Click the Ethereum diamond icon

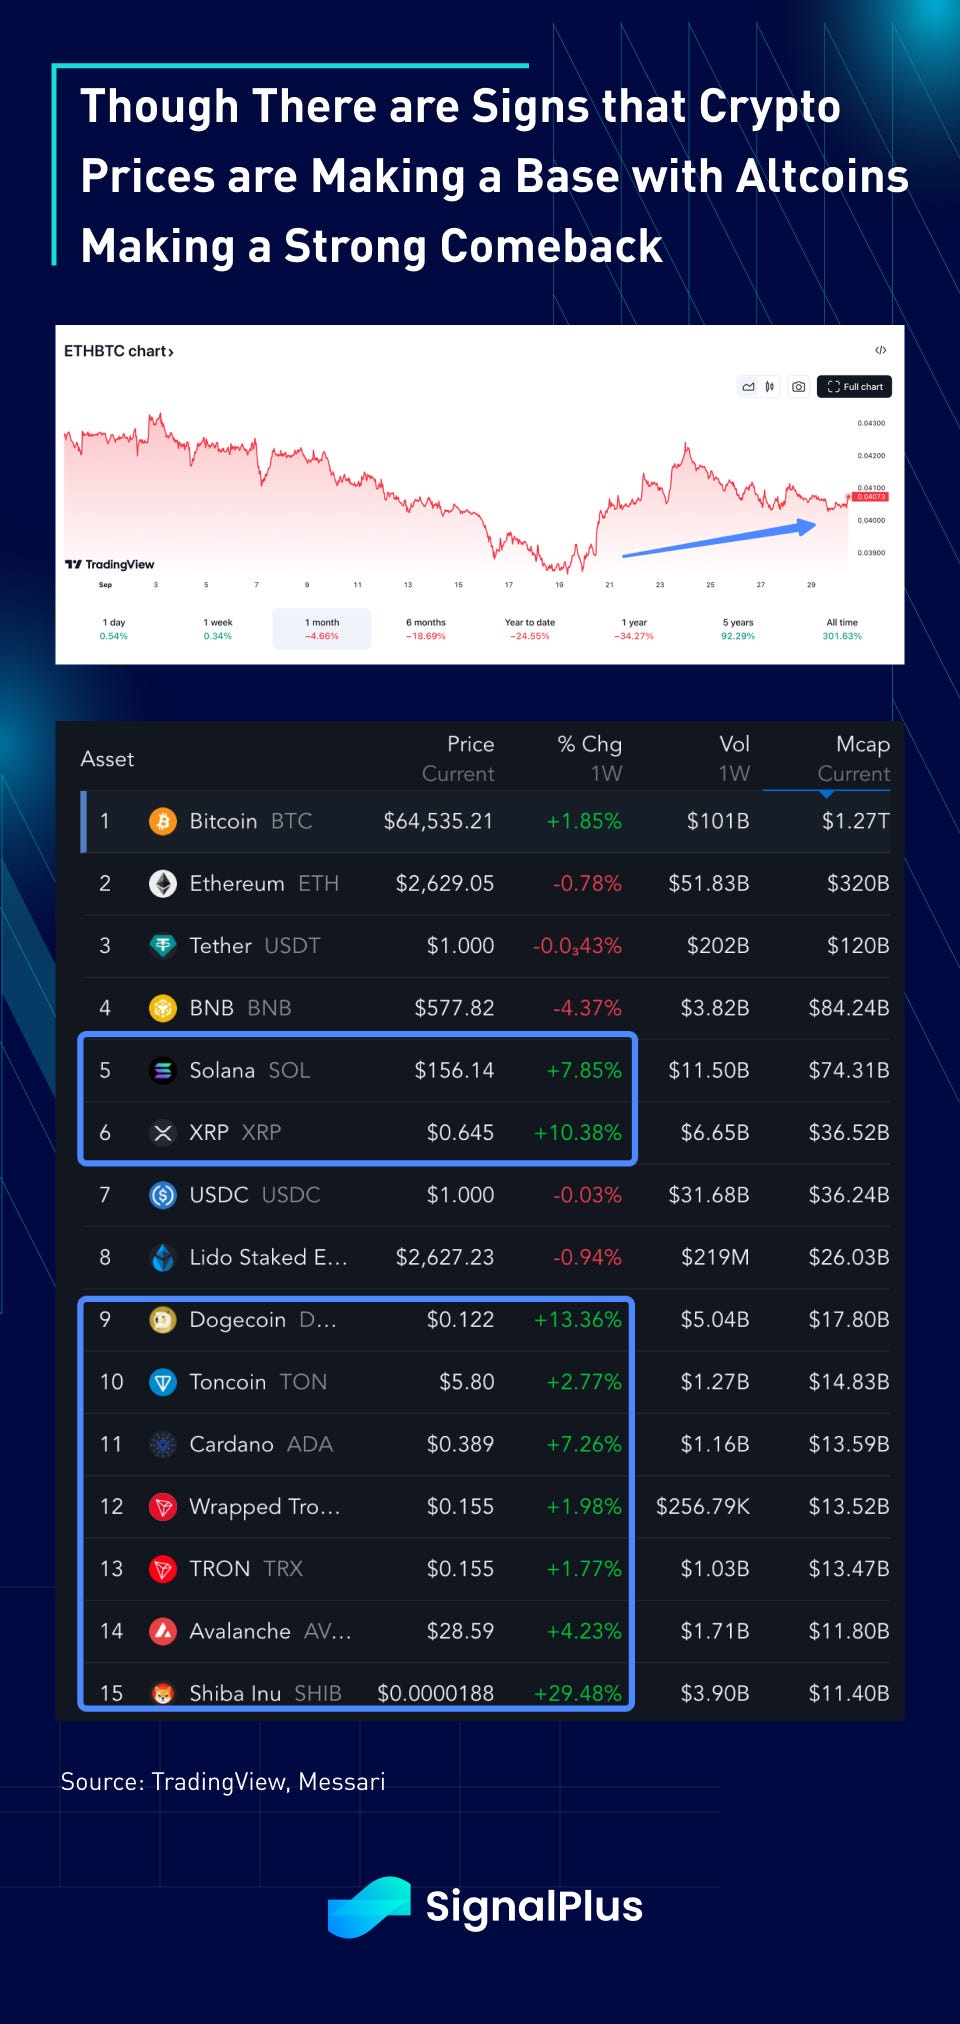pos(162,883)
